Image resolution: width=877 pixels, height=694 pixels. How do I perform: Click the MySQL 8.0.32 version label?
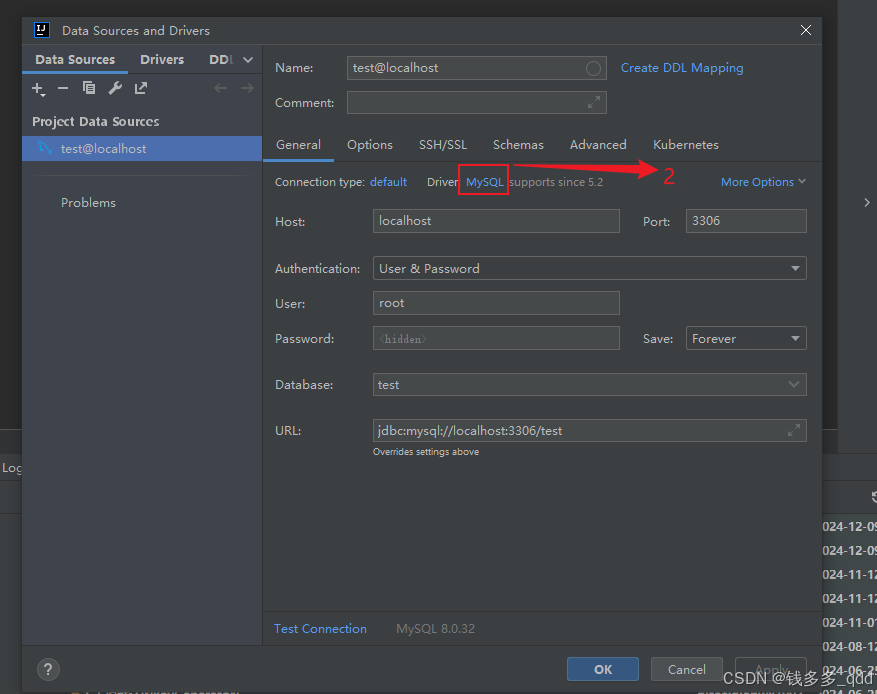click(x=435, y=629)
